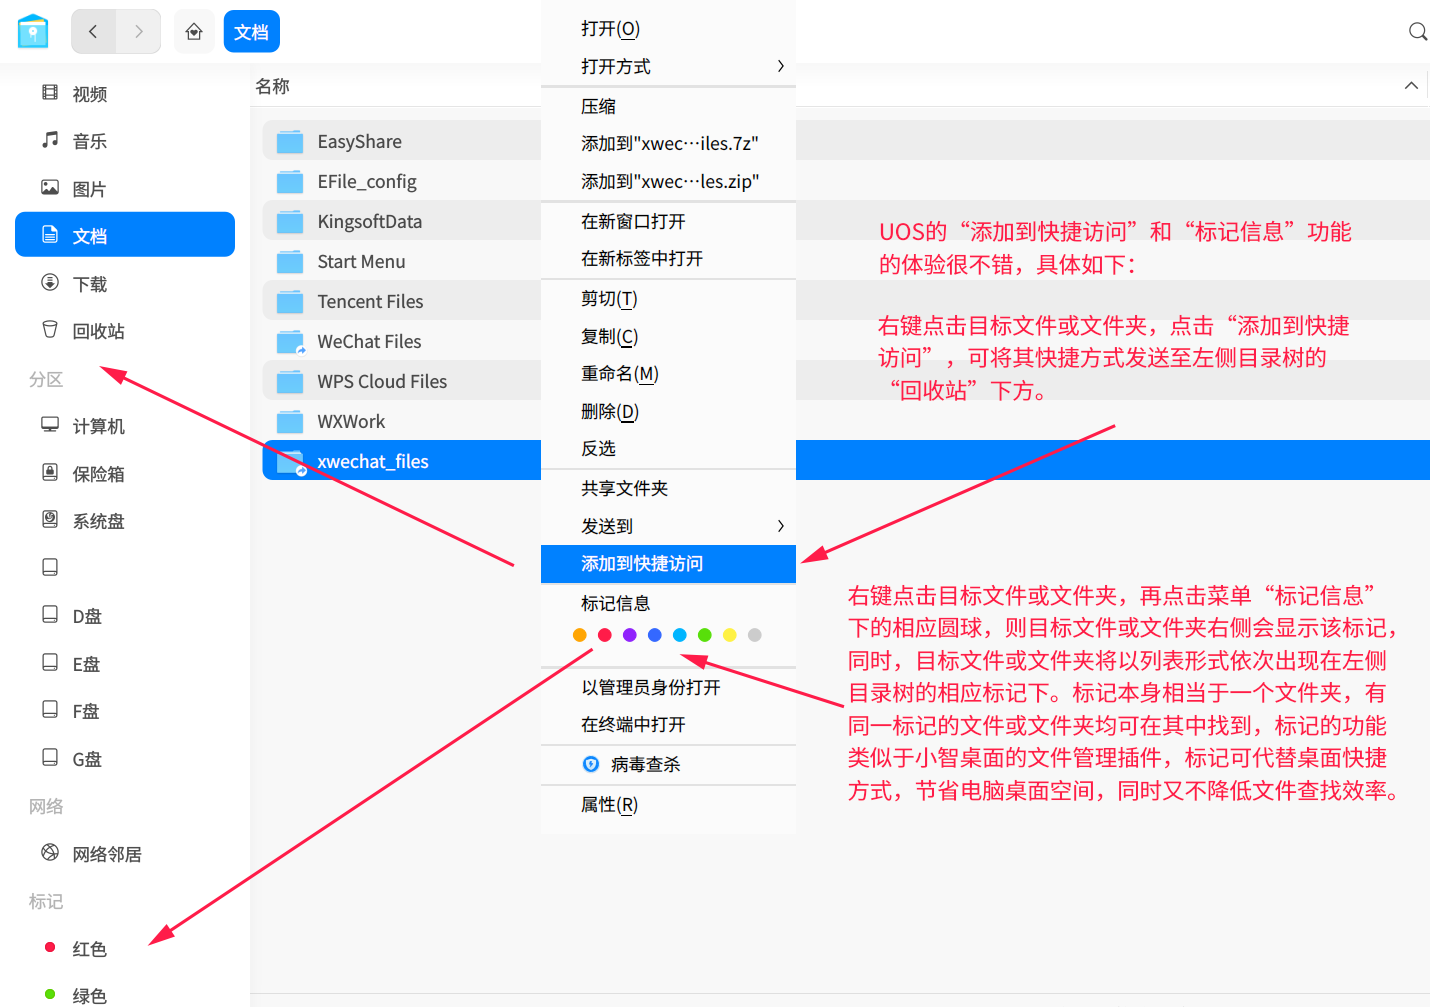Expand the 发送到 submenu
1430x1007 pixels.
[668, 526]
